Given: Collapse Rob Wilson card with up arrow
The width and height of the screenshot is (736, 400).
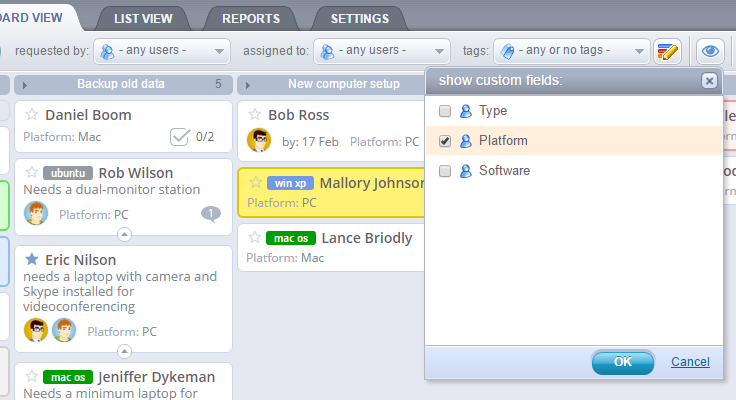Looking at the screenshot, I should coord(124,234).
